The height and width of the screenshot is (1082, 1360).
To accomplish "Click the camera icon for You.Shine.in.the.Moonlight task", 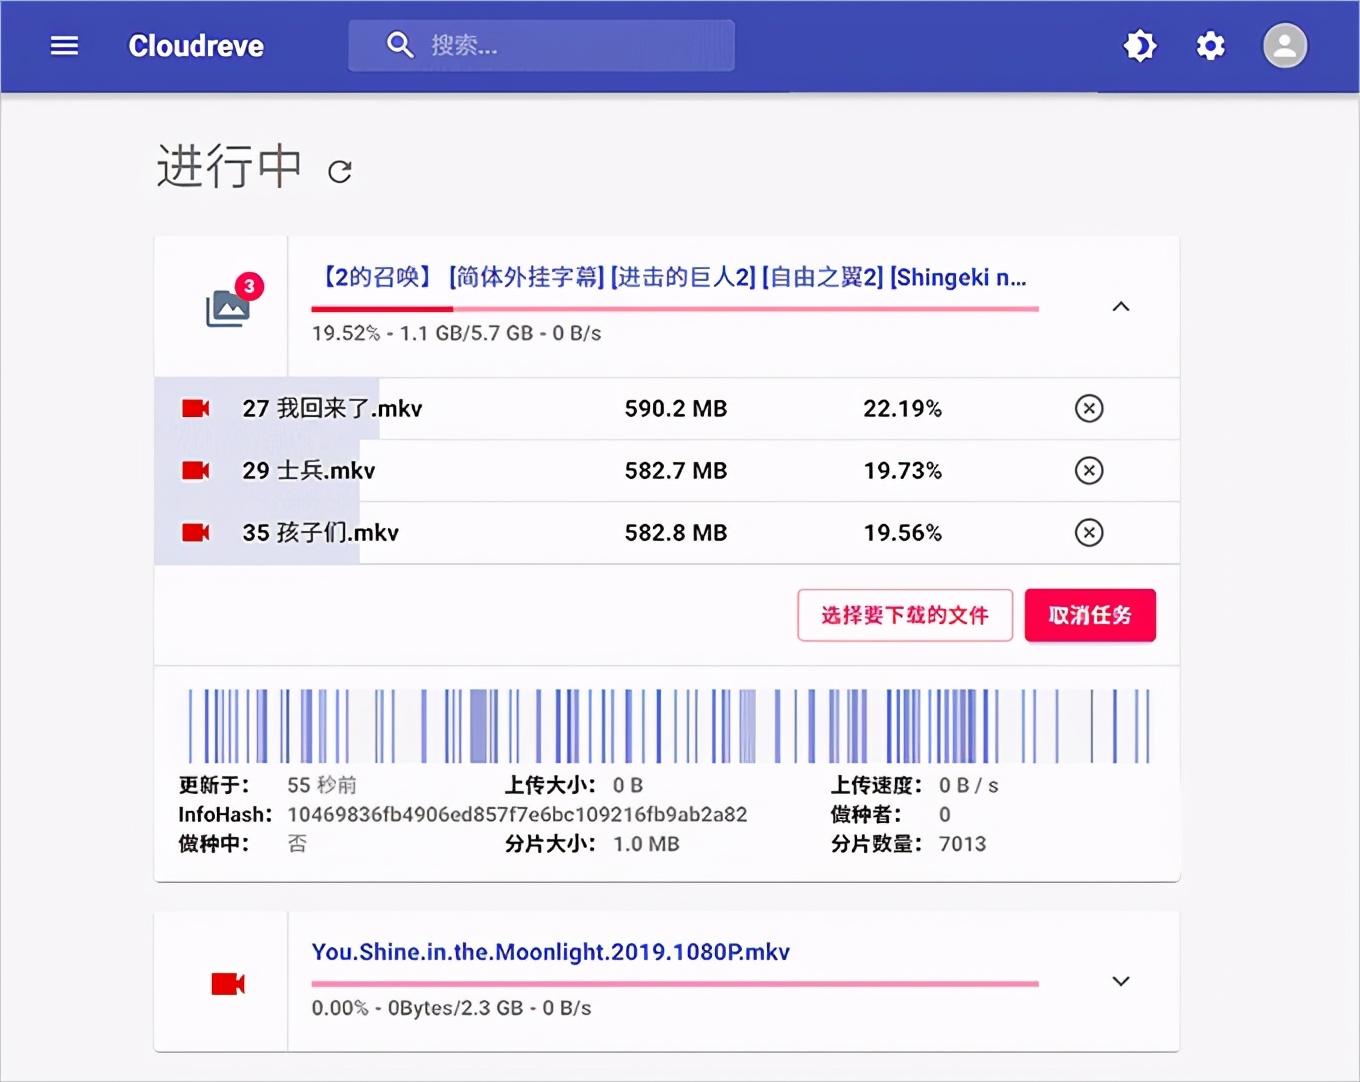I will tap(228, 982).
